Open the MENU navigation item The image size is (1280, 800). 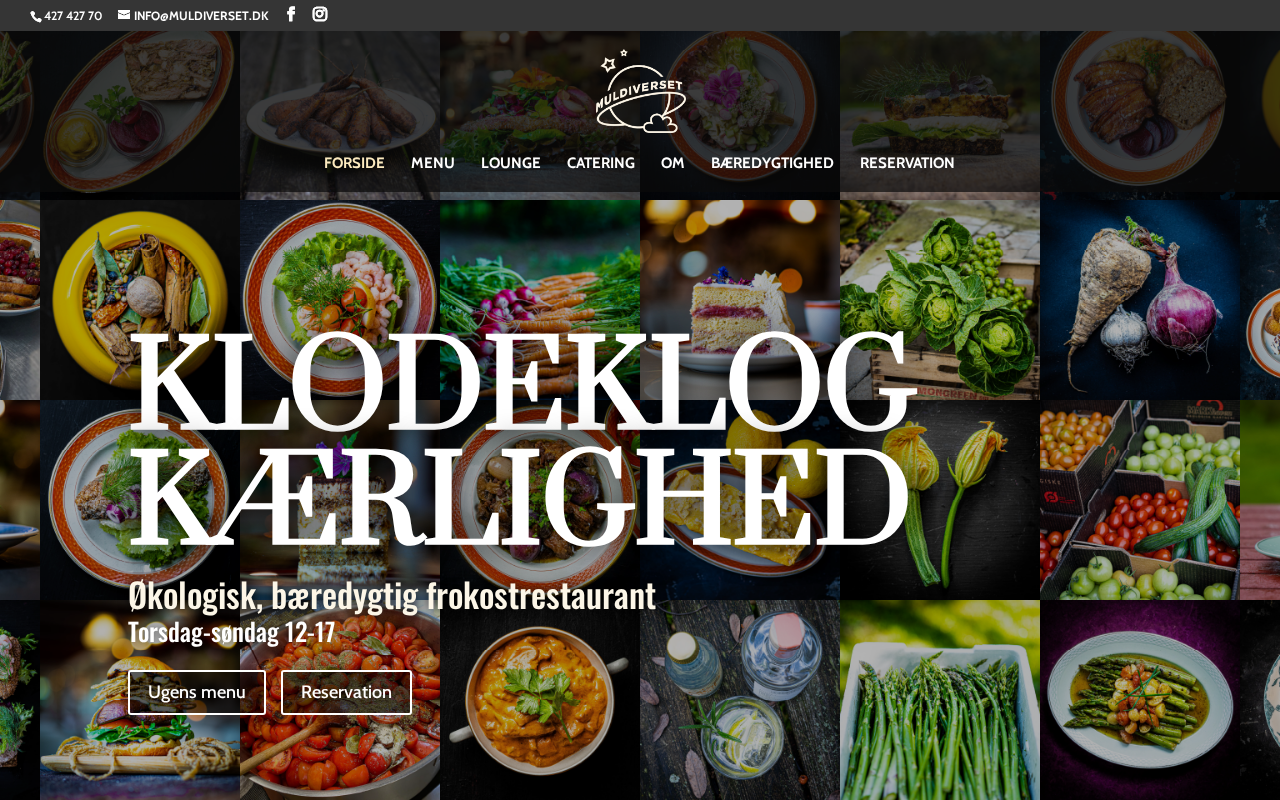(433, 163)
